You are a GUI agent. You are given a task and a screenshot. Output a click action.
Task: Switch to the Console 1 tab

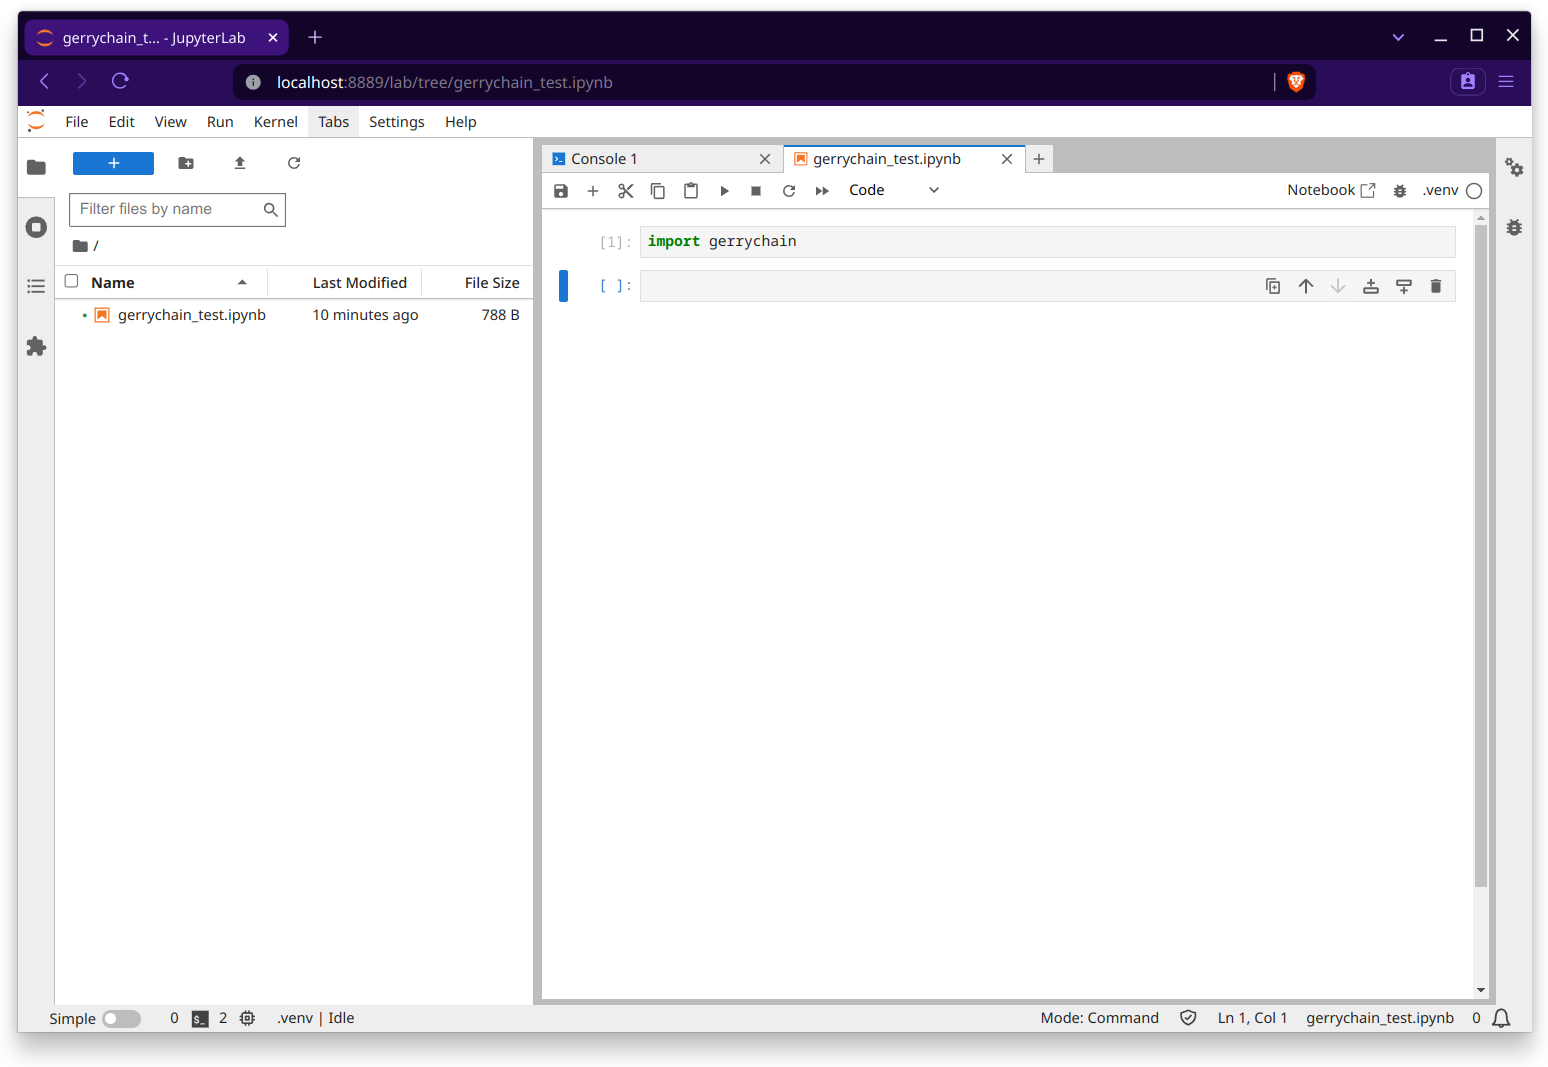604,158
